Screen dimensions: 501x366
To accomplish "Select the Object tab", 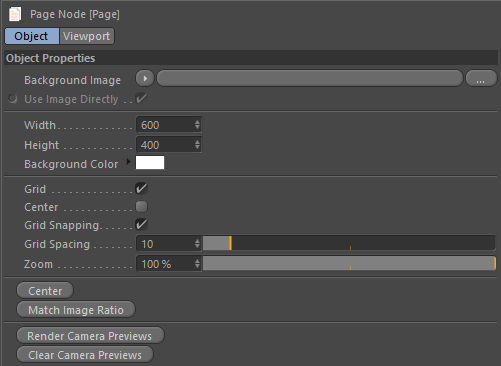I will pos(32,36).
